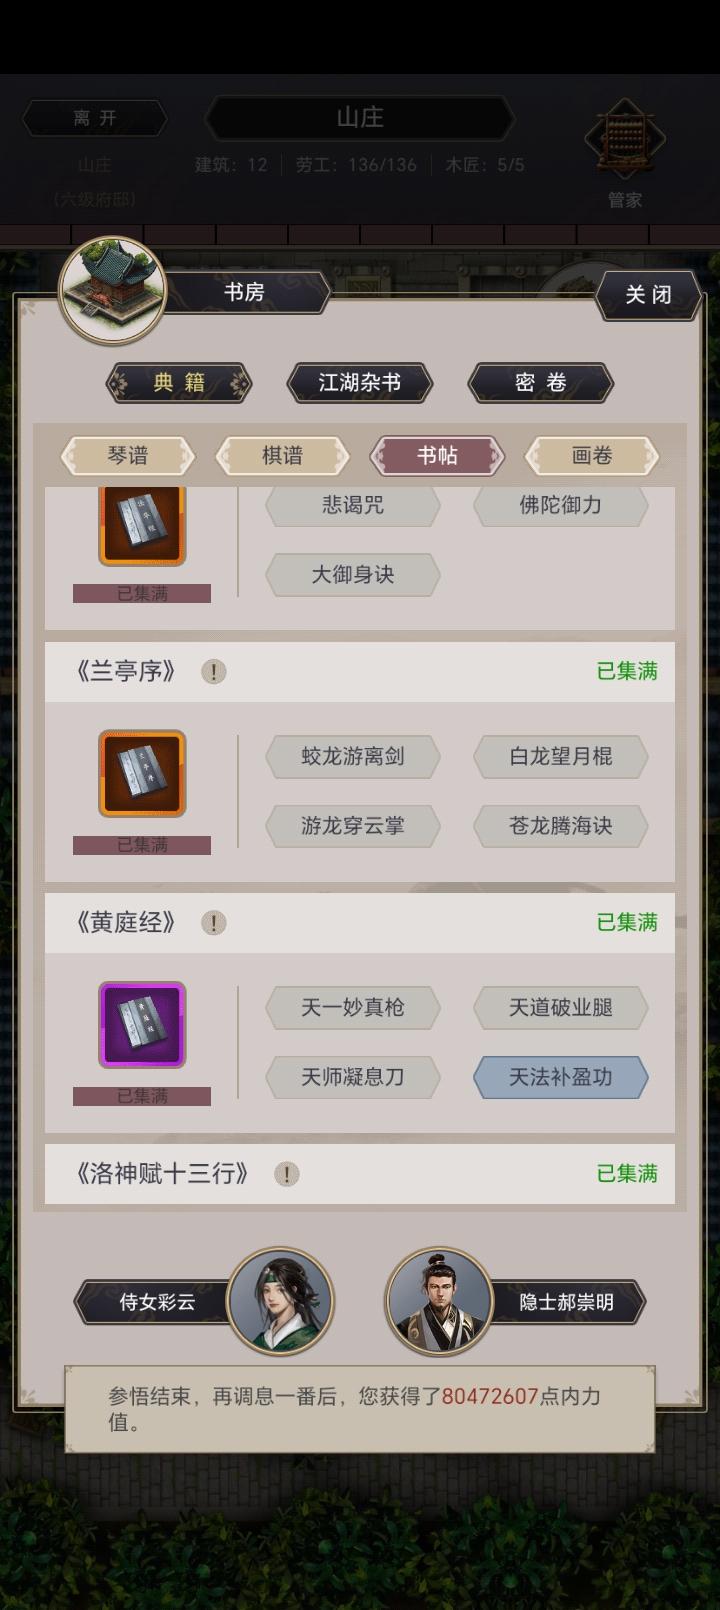Viewport: 720px width, 1610px height.
Task: Open the 管家 abacus icon
Action: (x=625, y=140)
